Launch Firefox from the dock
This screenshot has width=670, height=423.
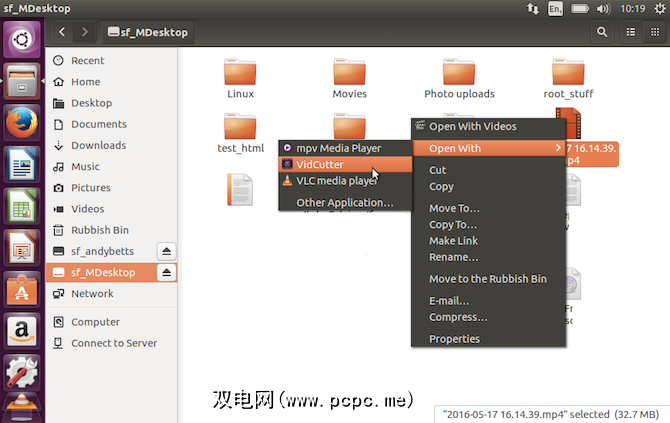click(x=22, y=123)
